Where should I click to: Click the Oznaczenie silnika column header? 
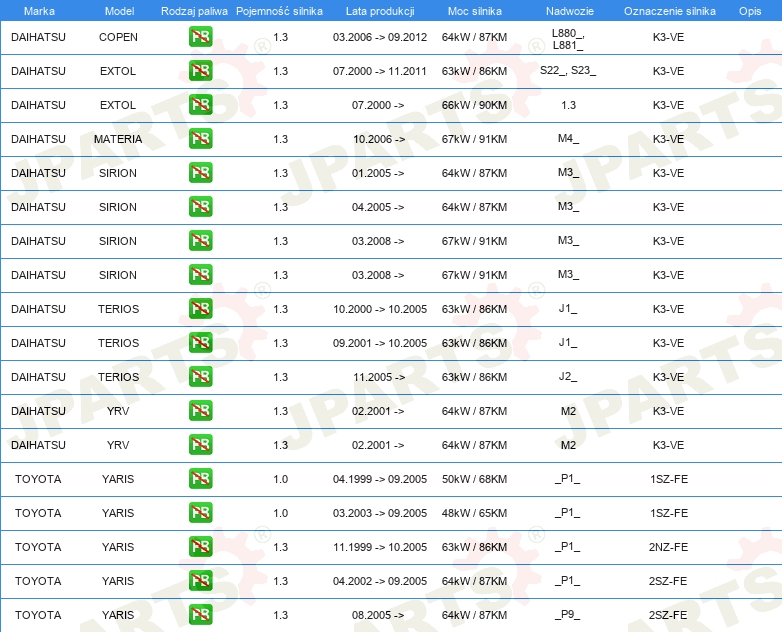669,11
